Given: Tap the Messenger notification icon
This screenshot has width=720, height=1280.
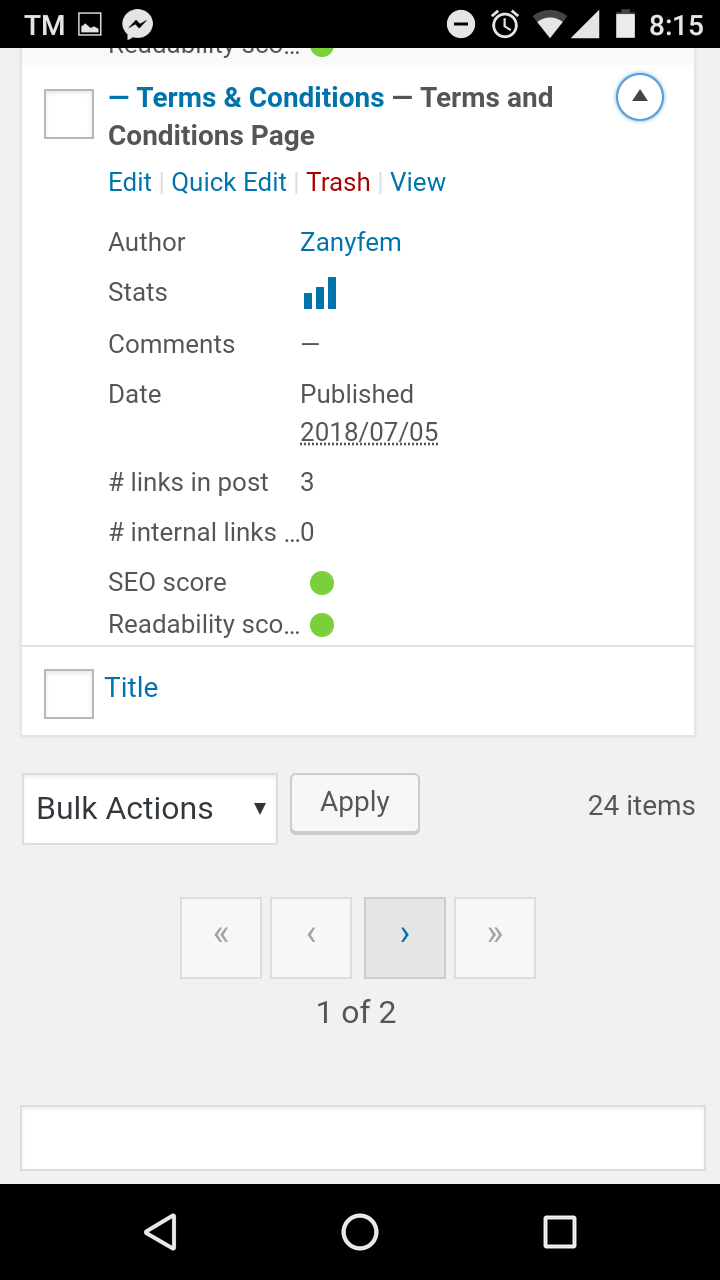Looking at the screenshot, I should tap(137, 24).
